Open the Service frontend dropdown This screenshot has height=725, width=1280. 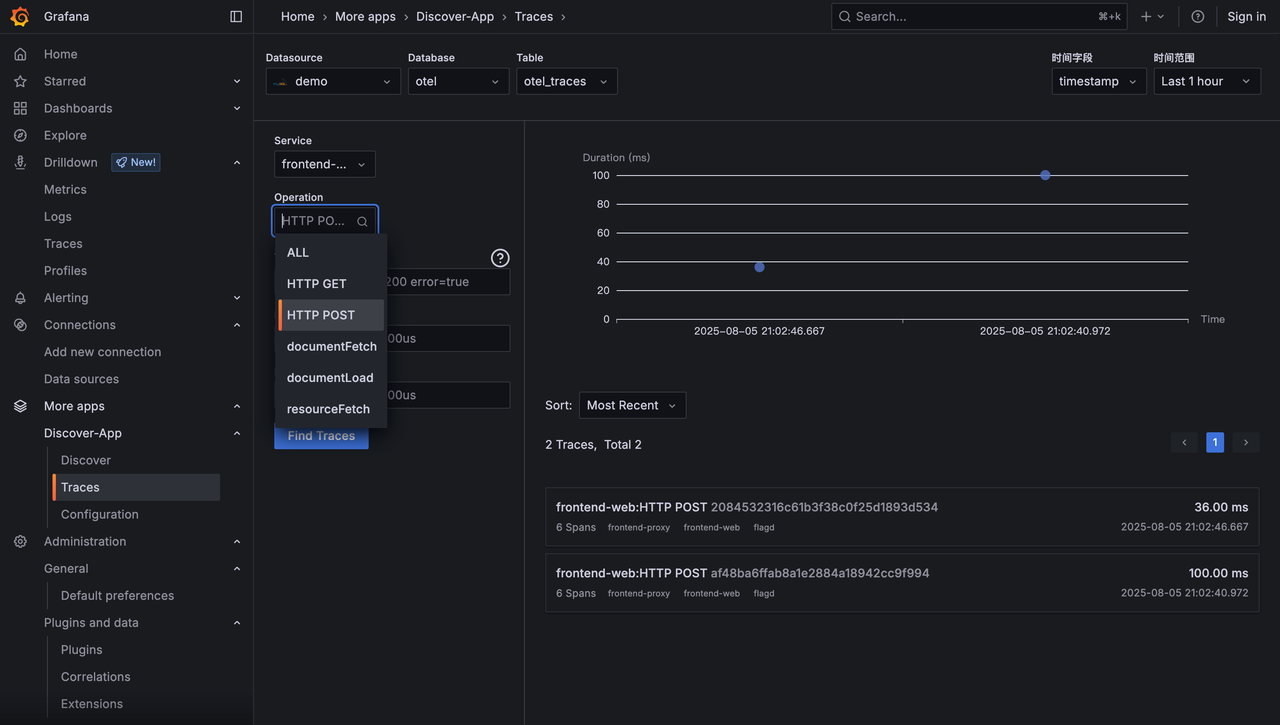point(325,164)
